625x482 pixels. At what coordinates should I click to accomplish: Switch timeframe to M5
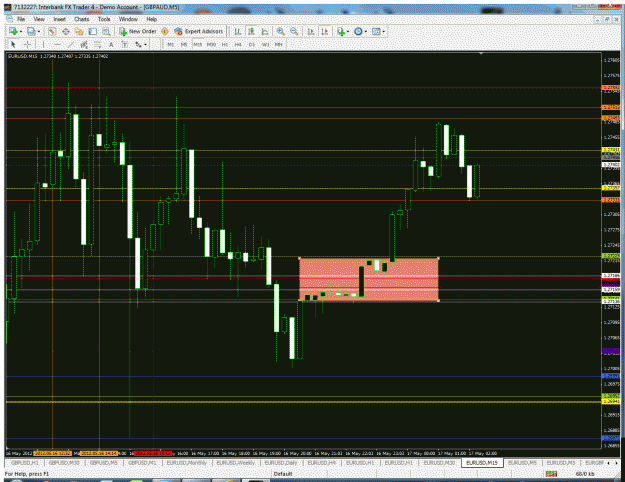coord(184,45)
